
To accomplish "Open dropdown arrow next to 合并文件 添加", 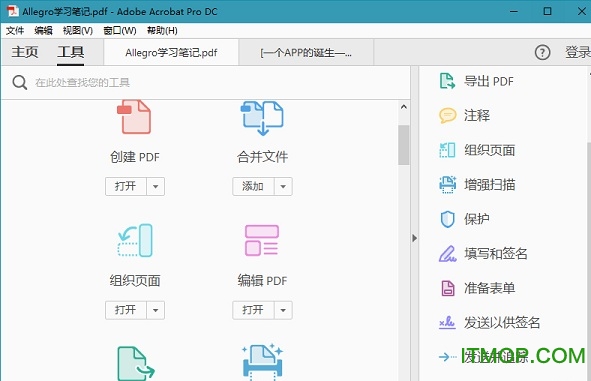I will click(x=283, y=186).
